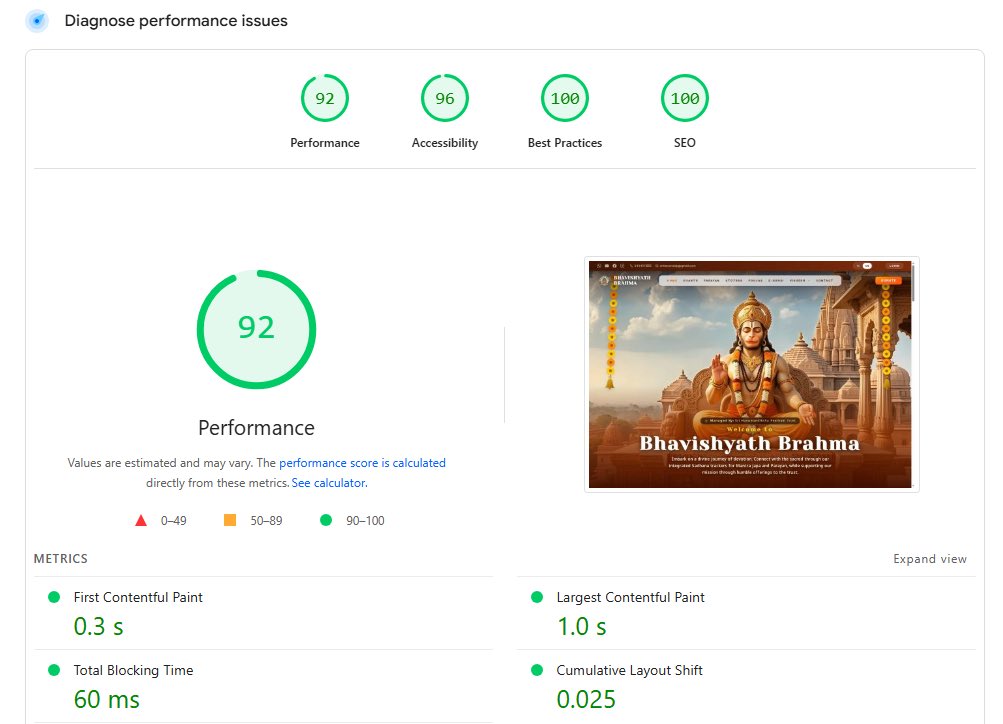Click the 0.025 Cumulative Layout Shift value
This screenshot has height=724, width=1003.
click(x=586, y=699)
